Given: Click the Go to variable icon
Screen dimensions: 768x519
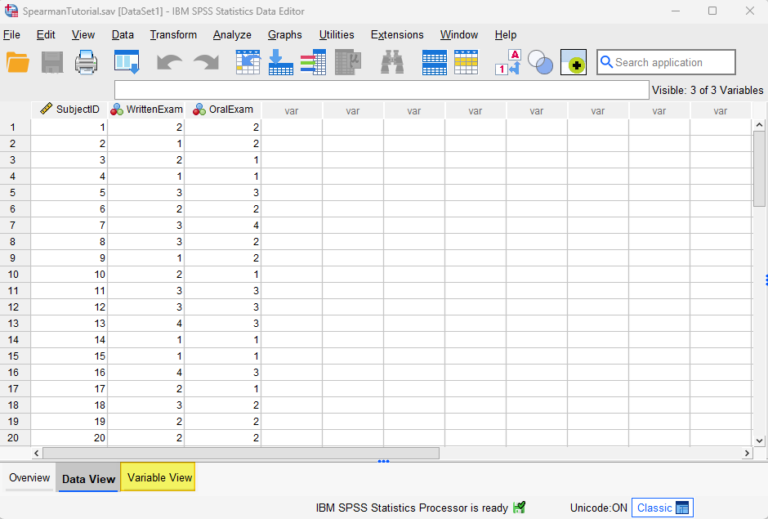Looking at the screenshot, I should (x=281, y=63).
